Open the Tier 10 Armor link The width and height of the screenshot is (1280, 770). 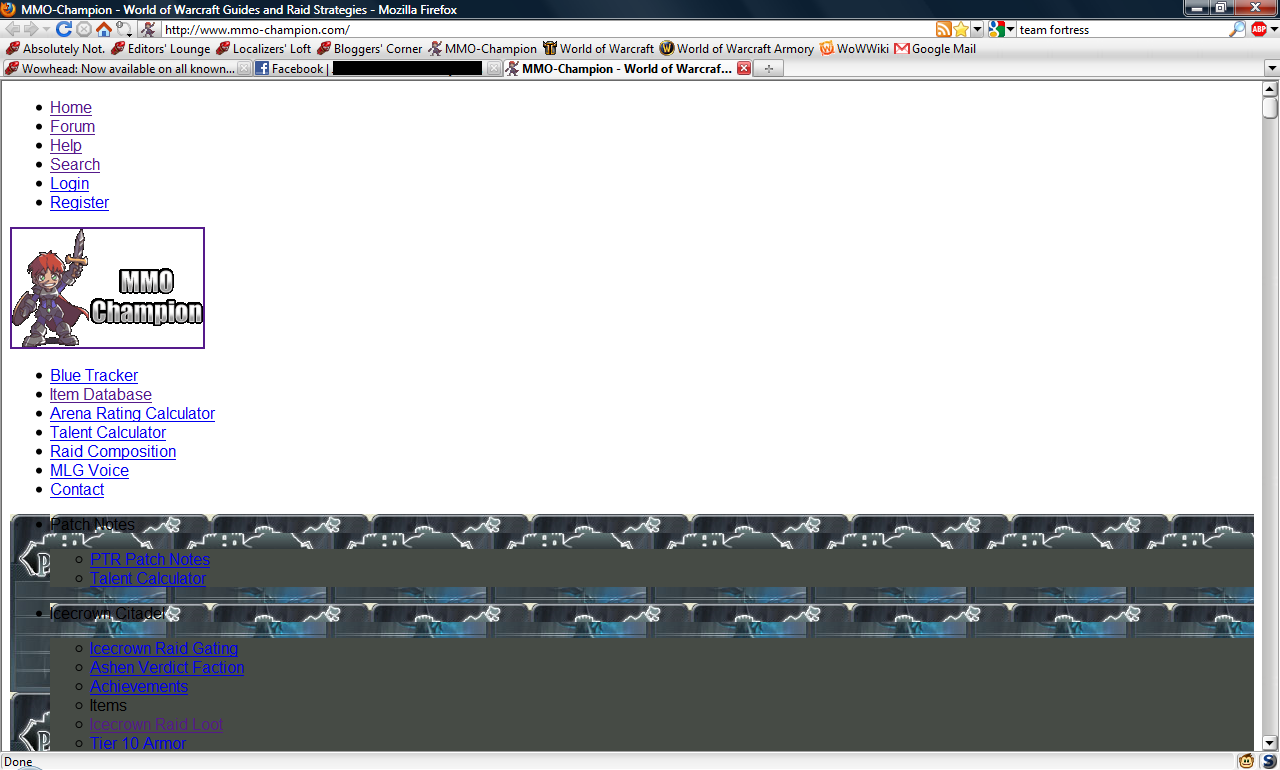pos(138,744)
